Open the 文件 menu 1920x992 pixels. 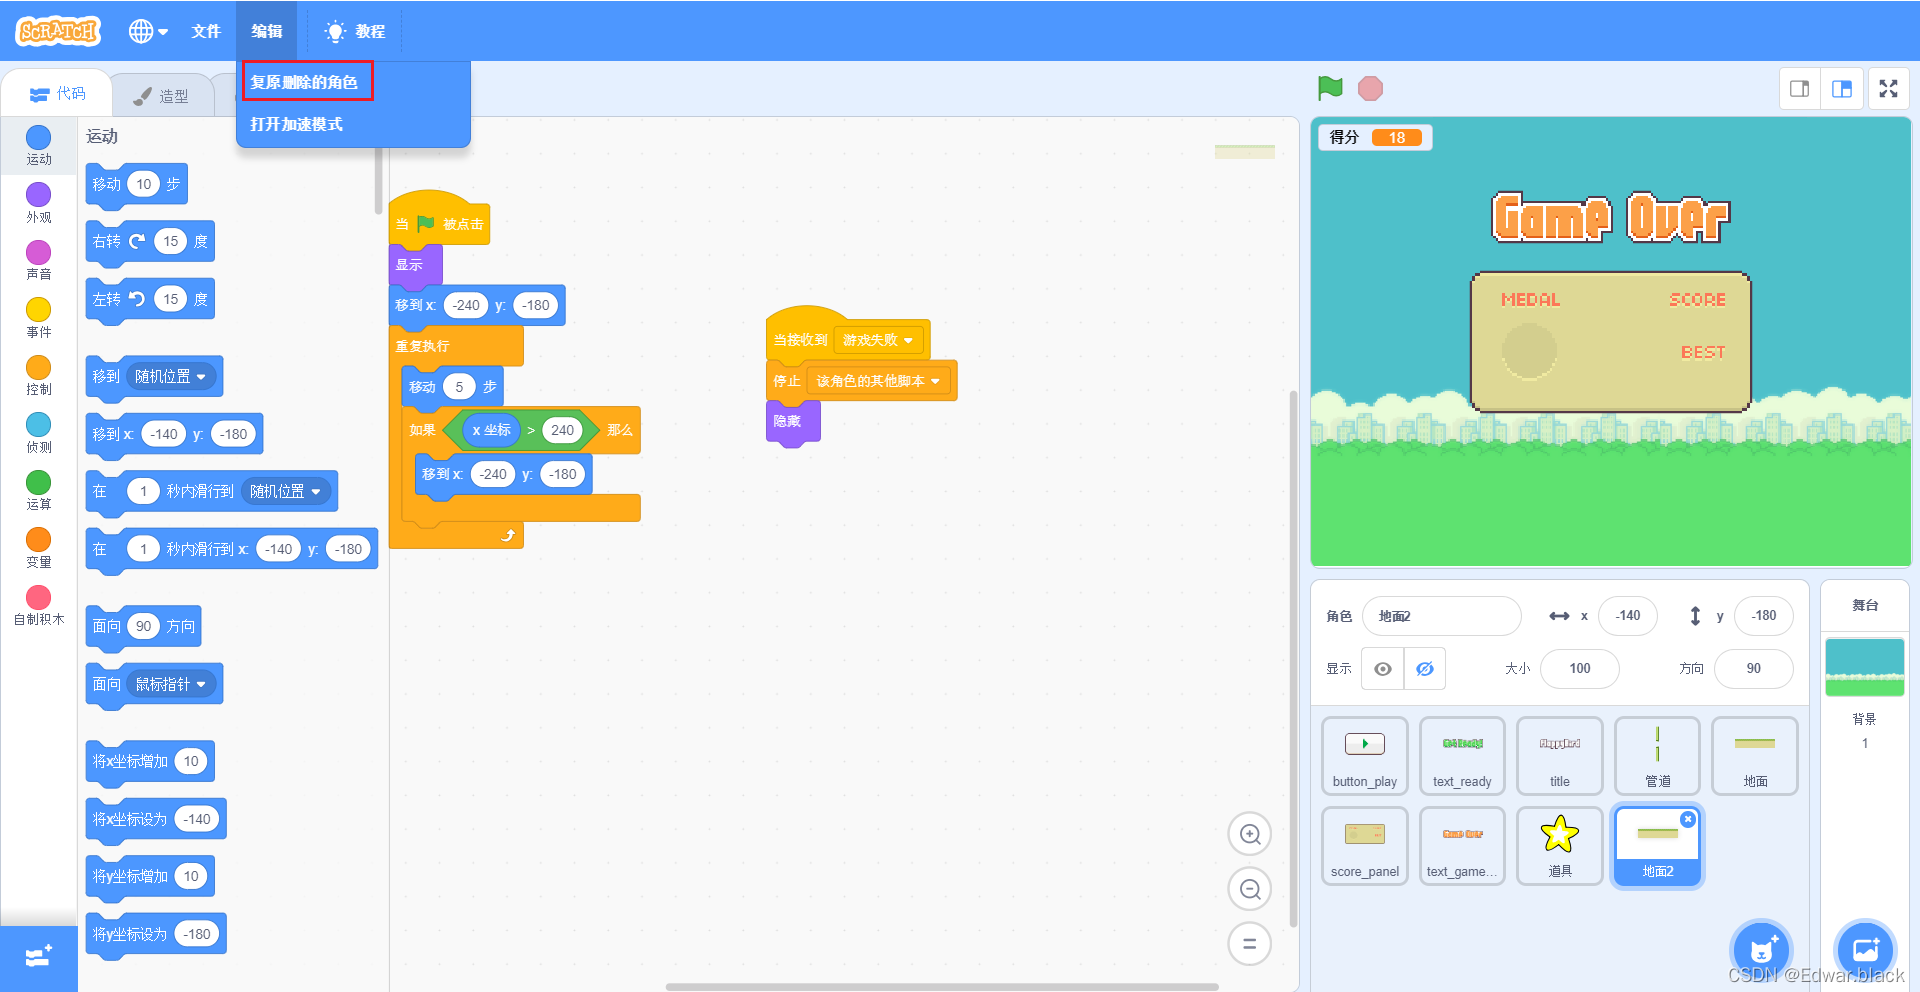pyautogui.click(x=206, y=31)
